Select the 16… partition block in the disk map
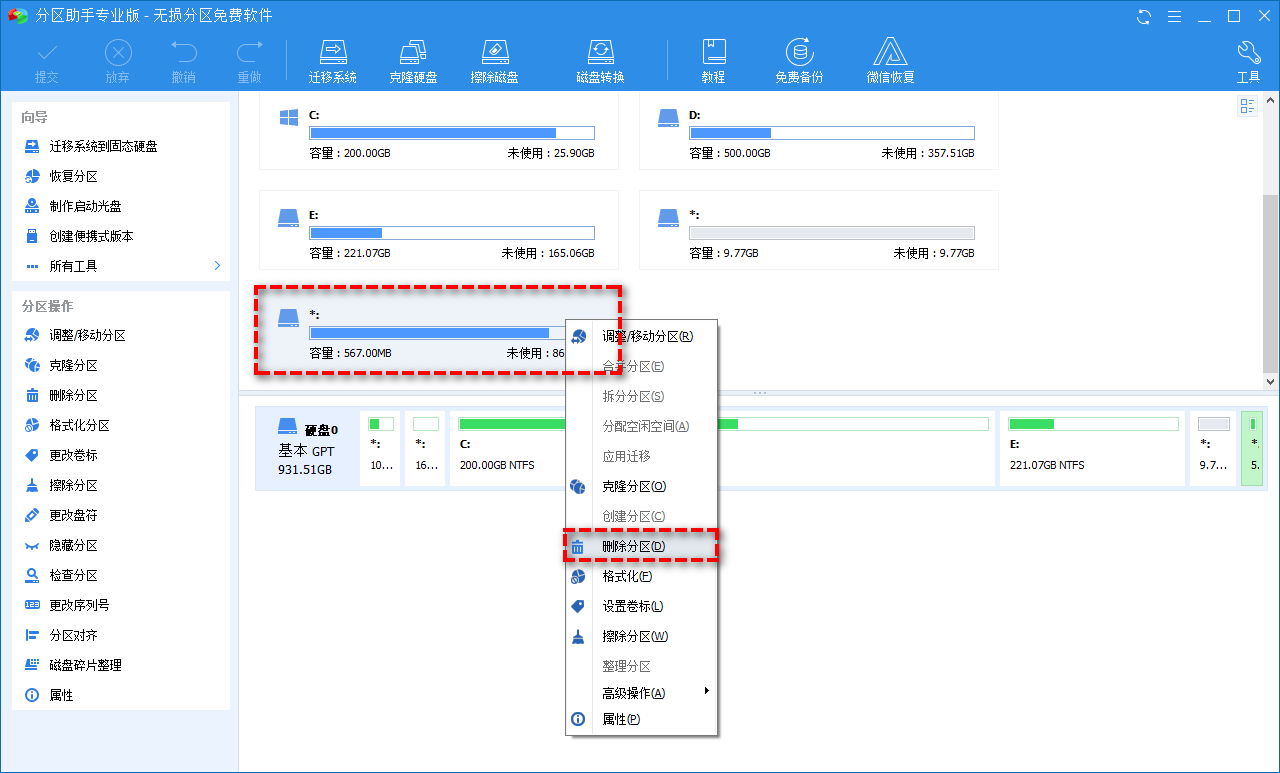The image size is (1280, 773). click(426, 448)
